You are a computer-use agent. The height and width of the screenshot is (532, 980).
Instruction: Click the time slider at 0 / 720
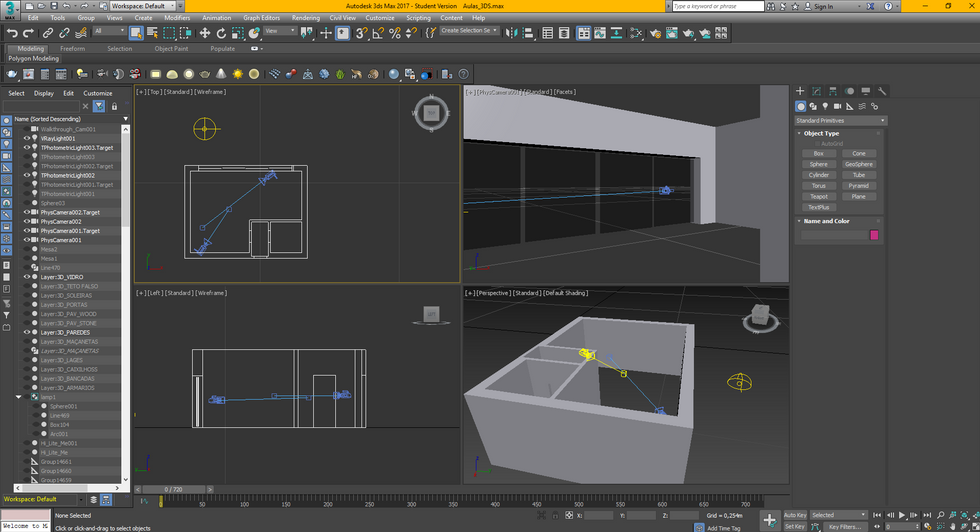click(x=174, y=489)
